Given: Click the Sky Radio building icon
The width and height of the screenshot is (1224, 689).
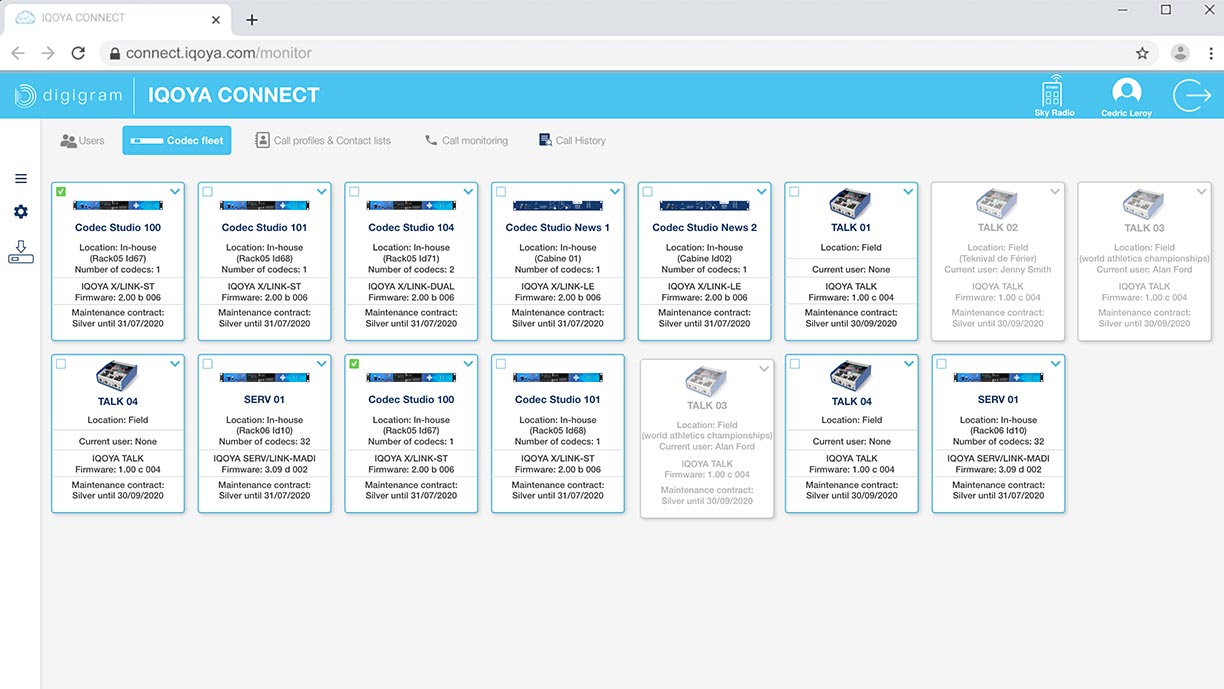Looking at the screenshot, I should (1053, 93).
